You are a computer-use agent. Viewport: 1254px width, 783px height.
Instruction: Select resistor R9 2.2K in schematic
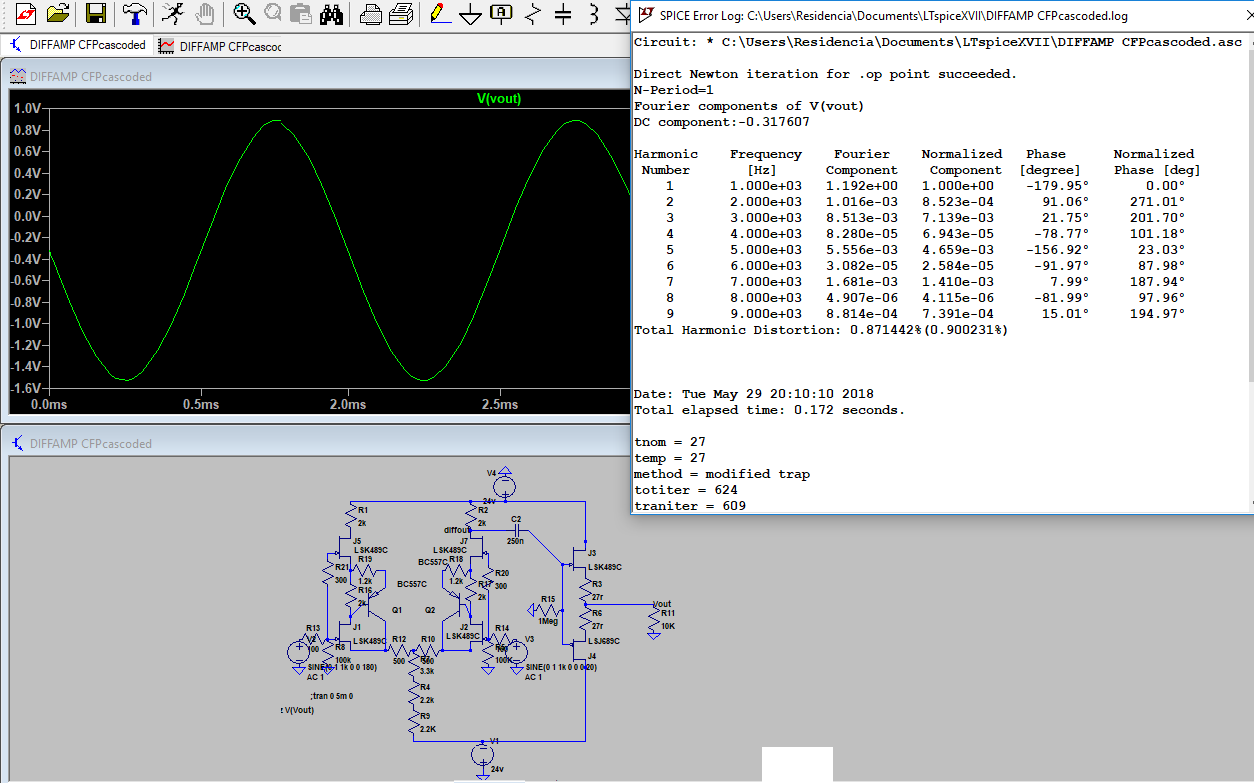413,722
